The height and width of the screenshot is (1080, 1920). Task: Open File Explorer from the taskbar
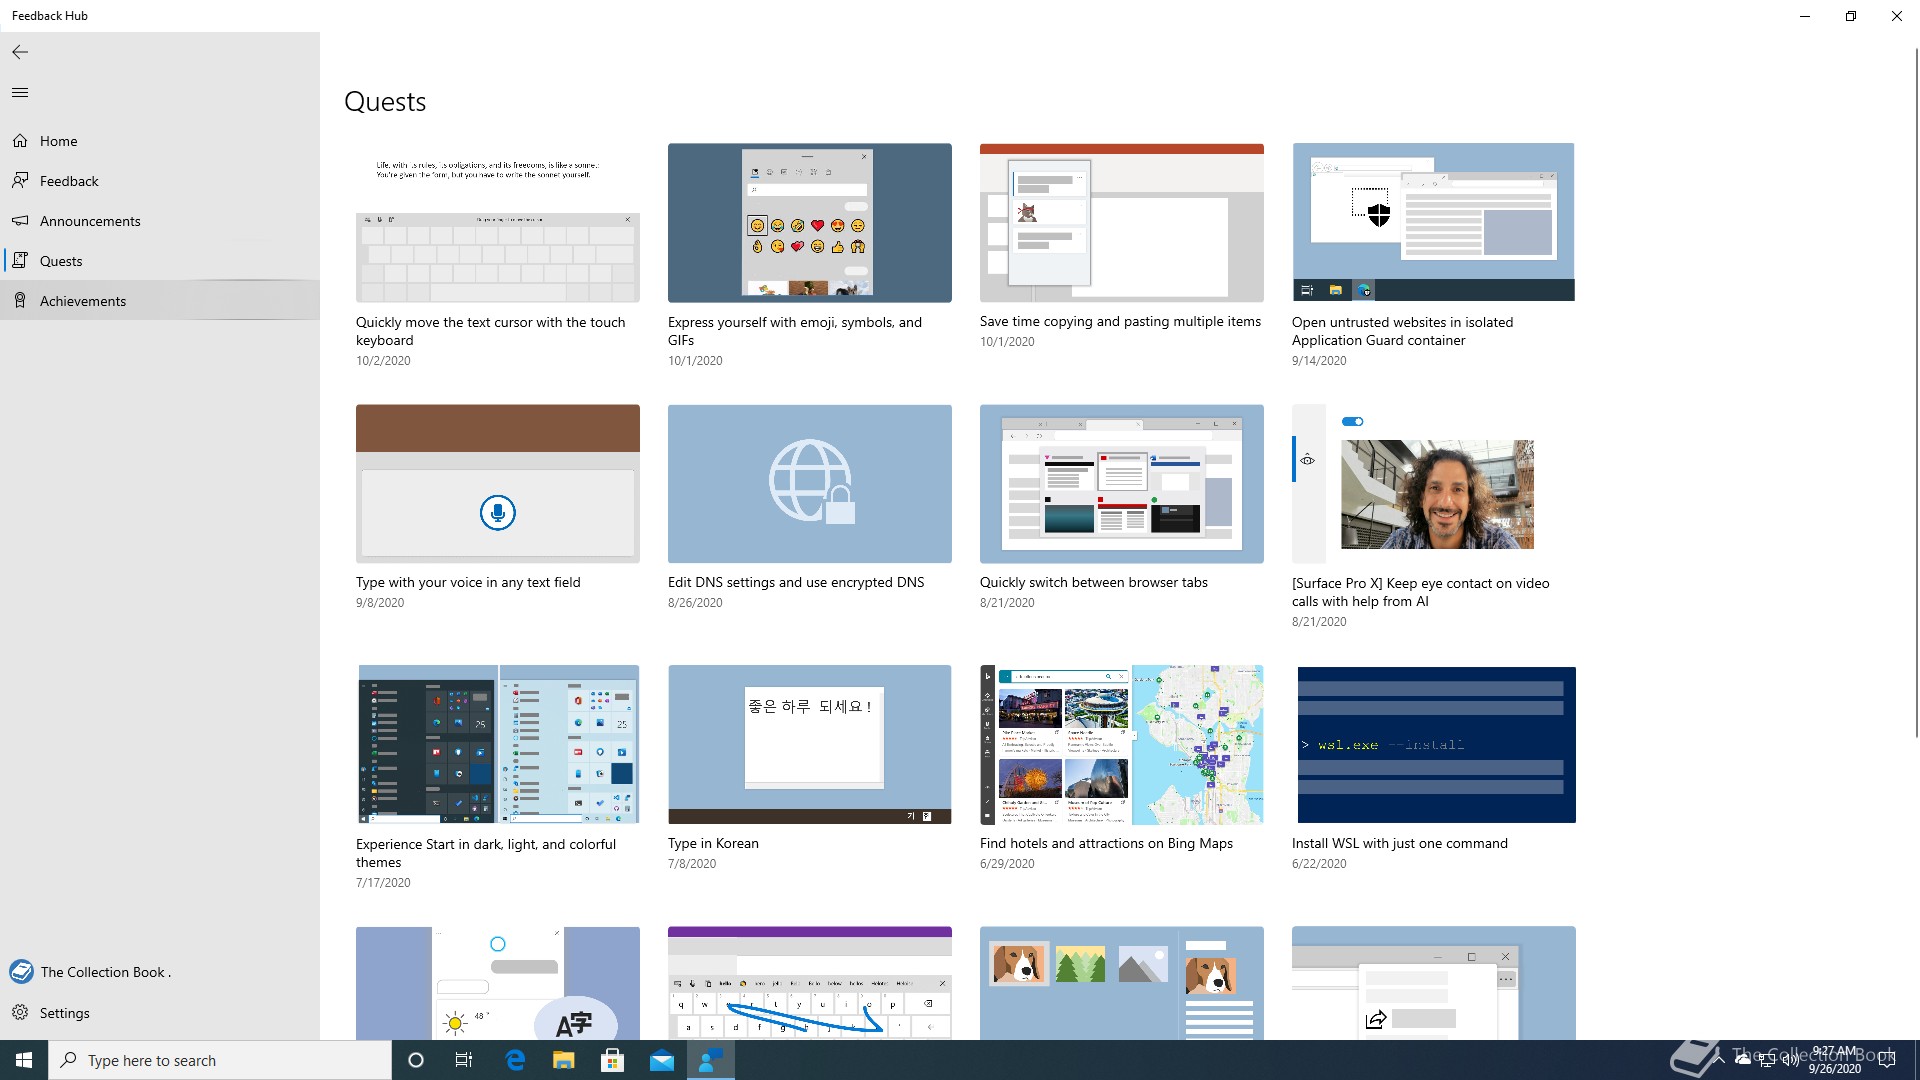click(x=564, y=1060)
